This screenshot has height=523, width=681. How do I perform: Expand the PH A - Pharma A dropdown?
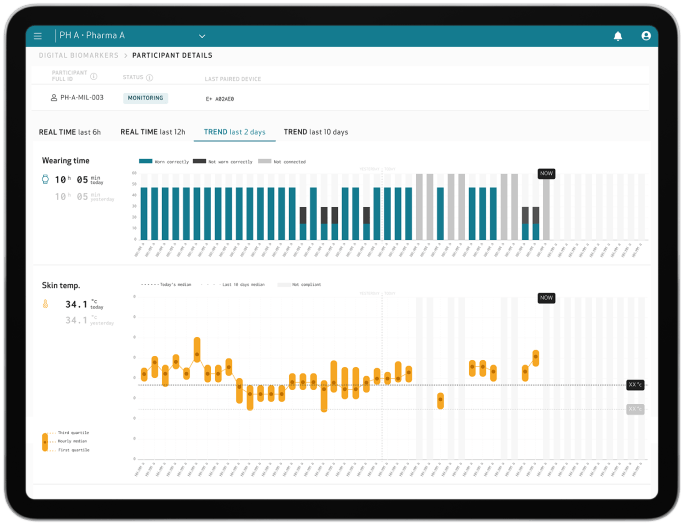tap(202, 36)
